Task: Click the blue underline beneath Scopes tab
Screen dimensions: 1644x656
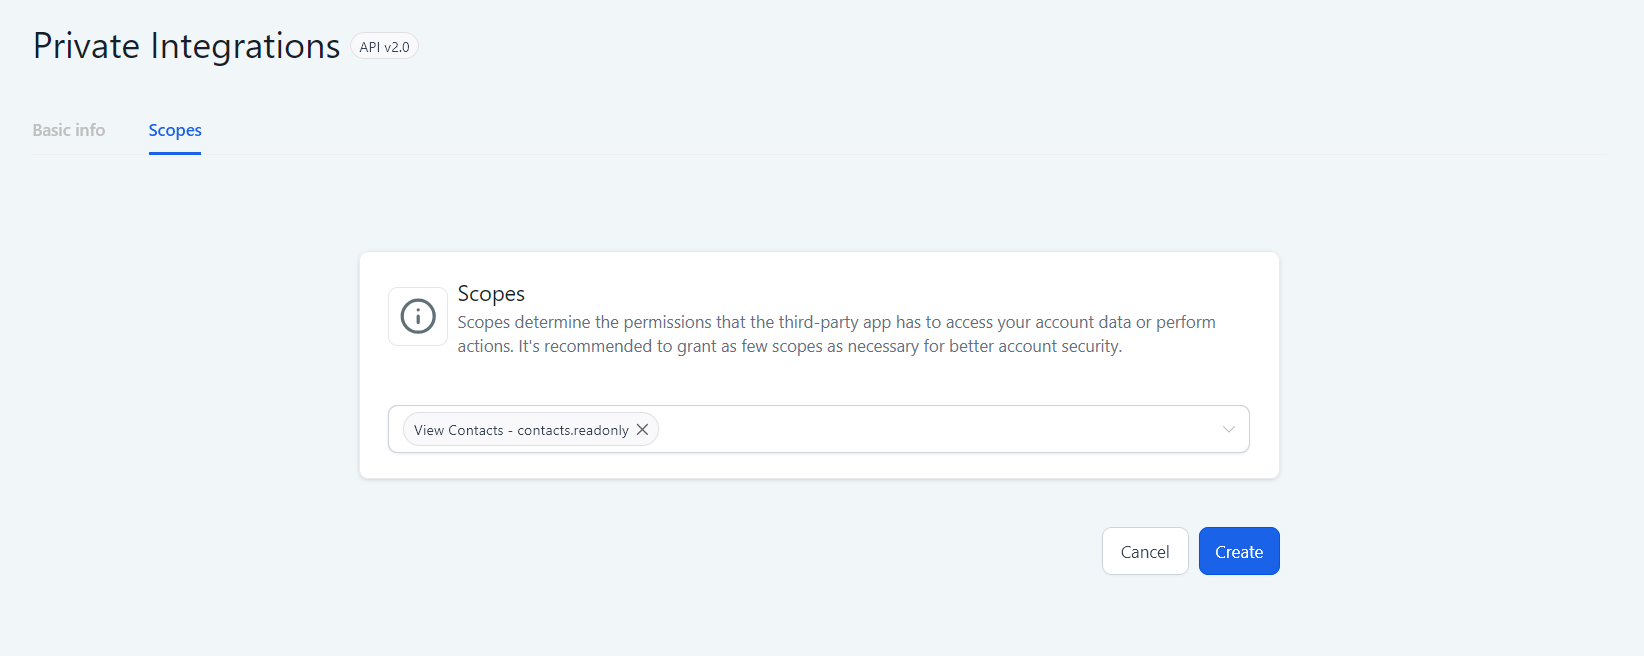Action: 175,153
